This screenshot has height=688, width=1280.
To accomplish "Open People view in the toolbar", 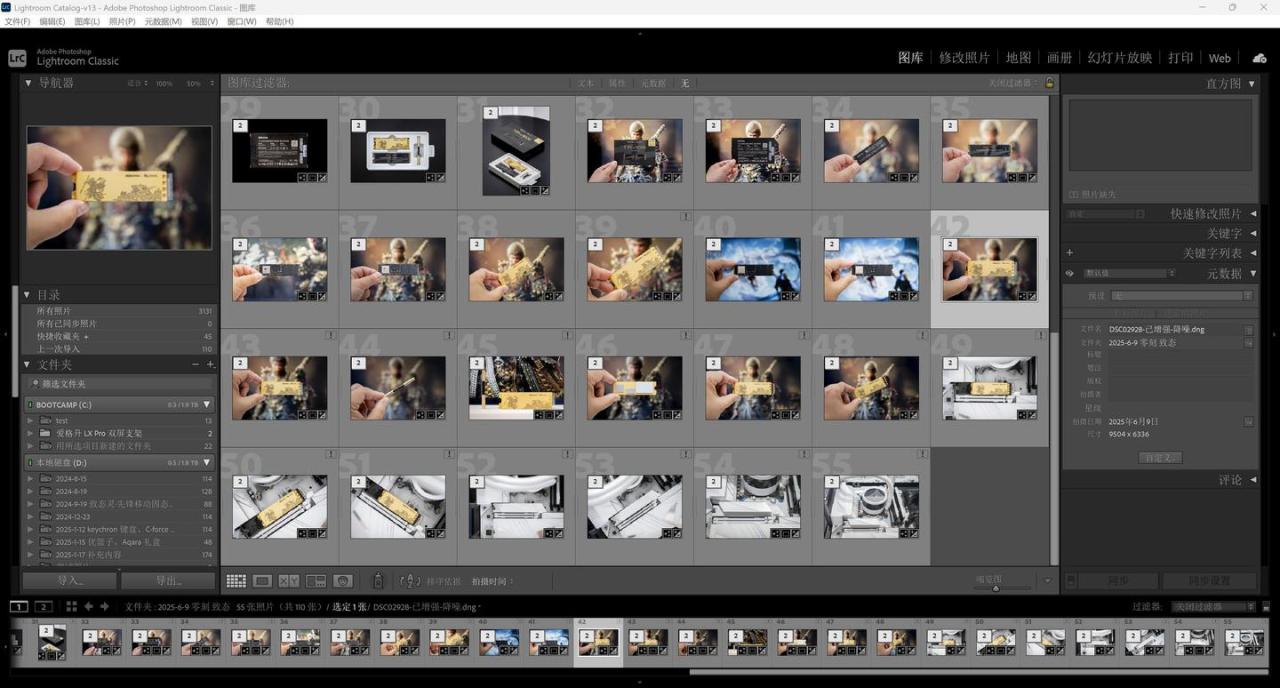I will pyautogui.click(x=343, y=580).
